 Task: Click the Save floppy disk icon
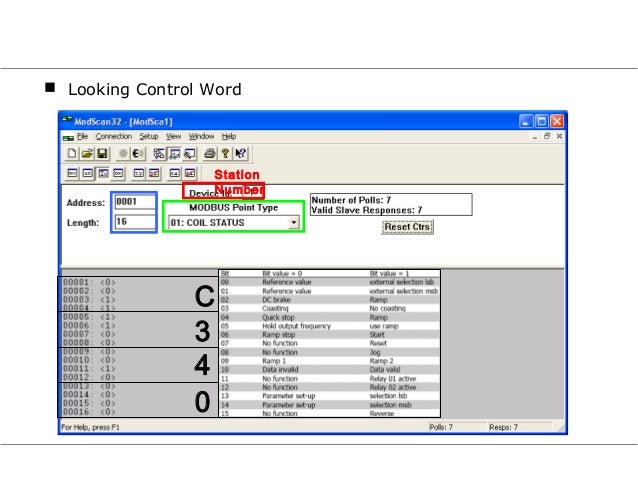(102, 153)
